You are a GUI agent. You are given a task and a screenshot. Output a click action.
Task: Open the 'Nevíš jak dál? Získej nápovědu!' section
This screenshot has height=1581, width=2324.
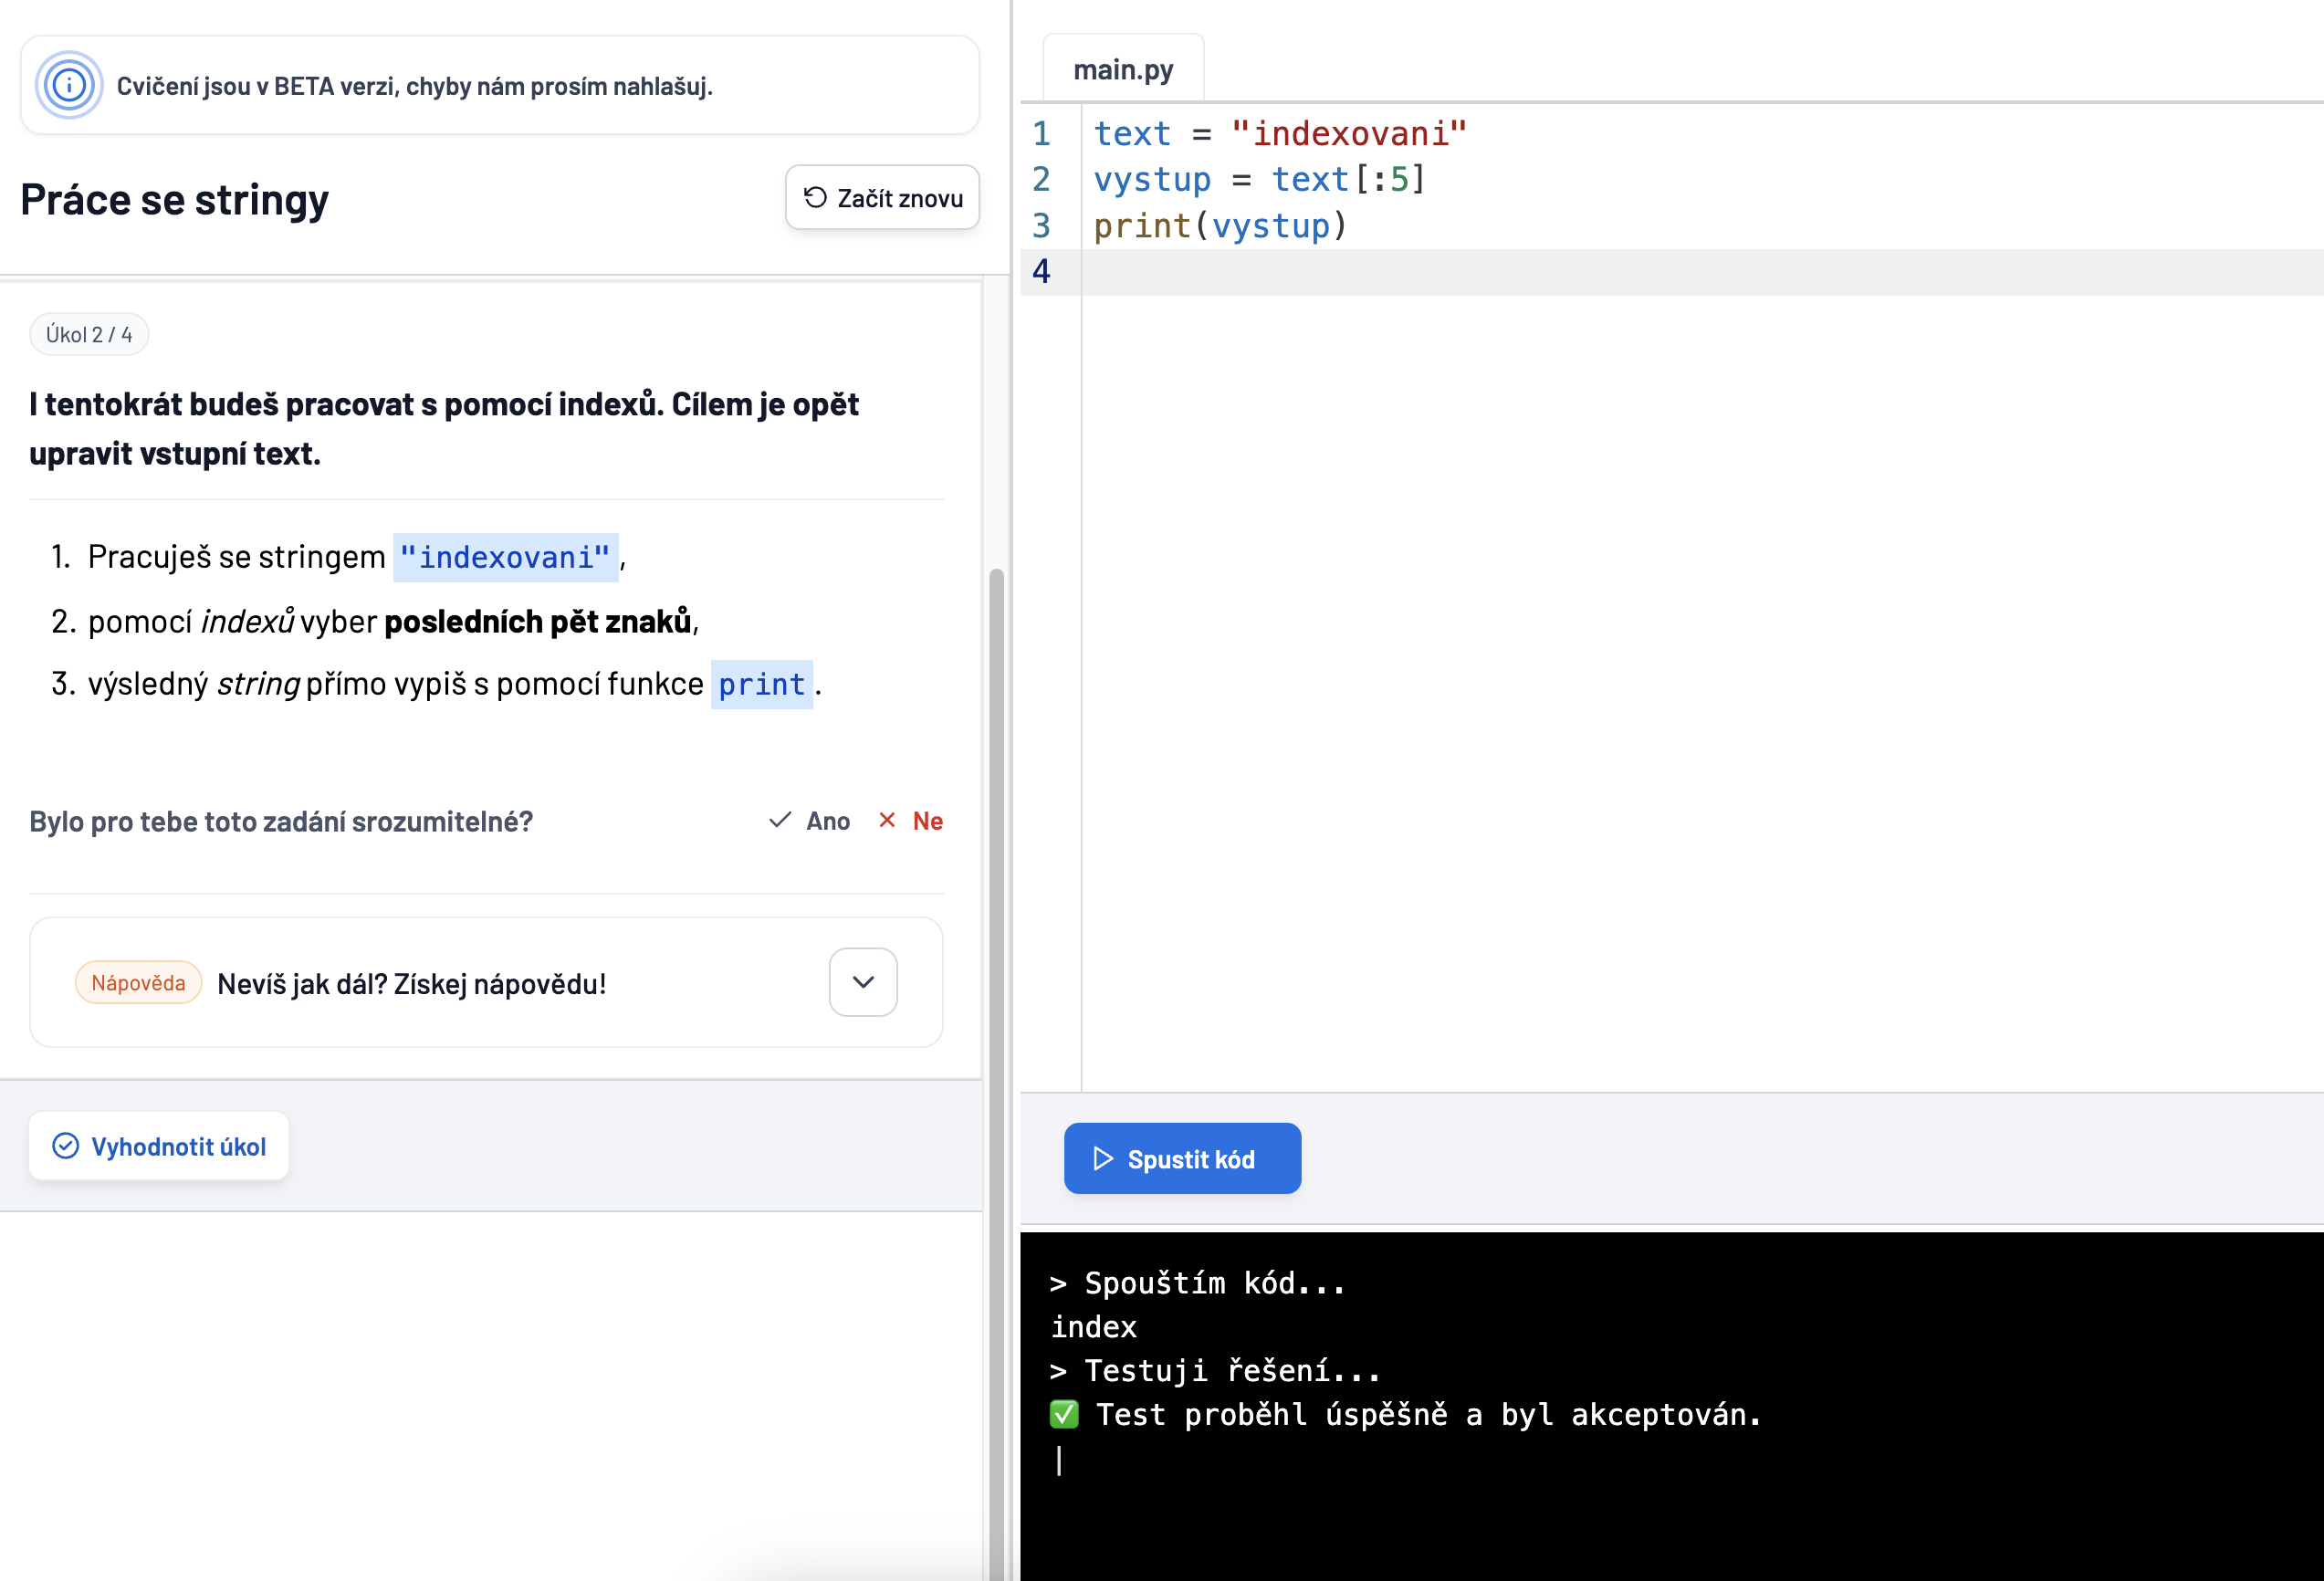411,984
